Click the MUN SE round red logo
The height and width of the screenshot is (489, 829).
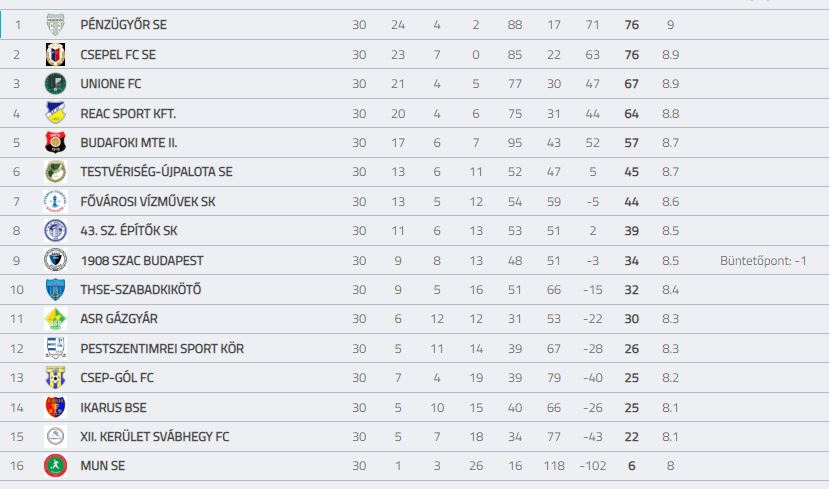(55, 466)
